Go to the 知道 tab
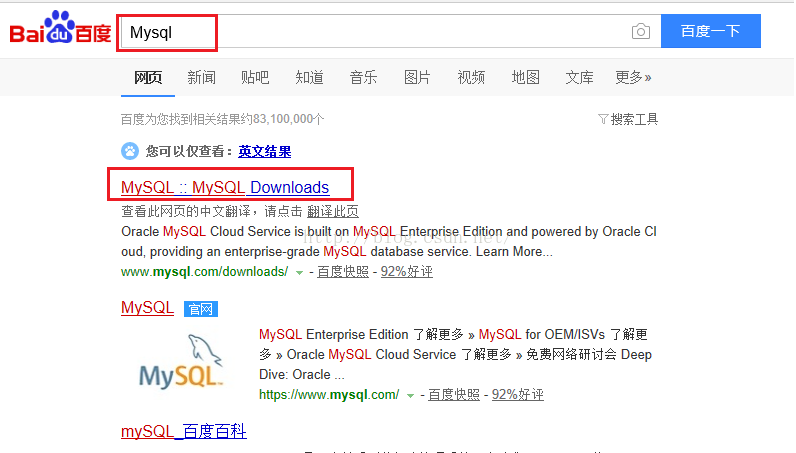This screenshot has width=796, height=453. (309, 78)
